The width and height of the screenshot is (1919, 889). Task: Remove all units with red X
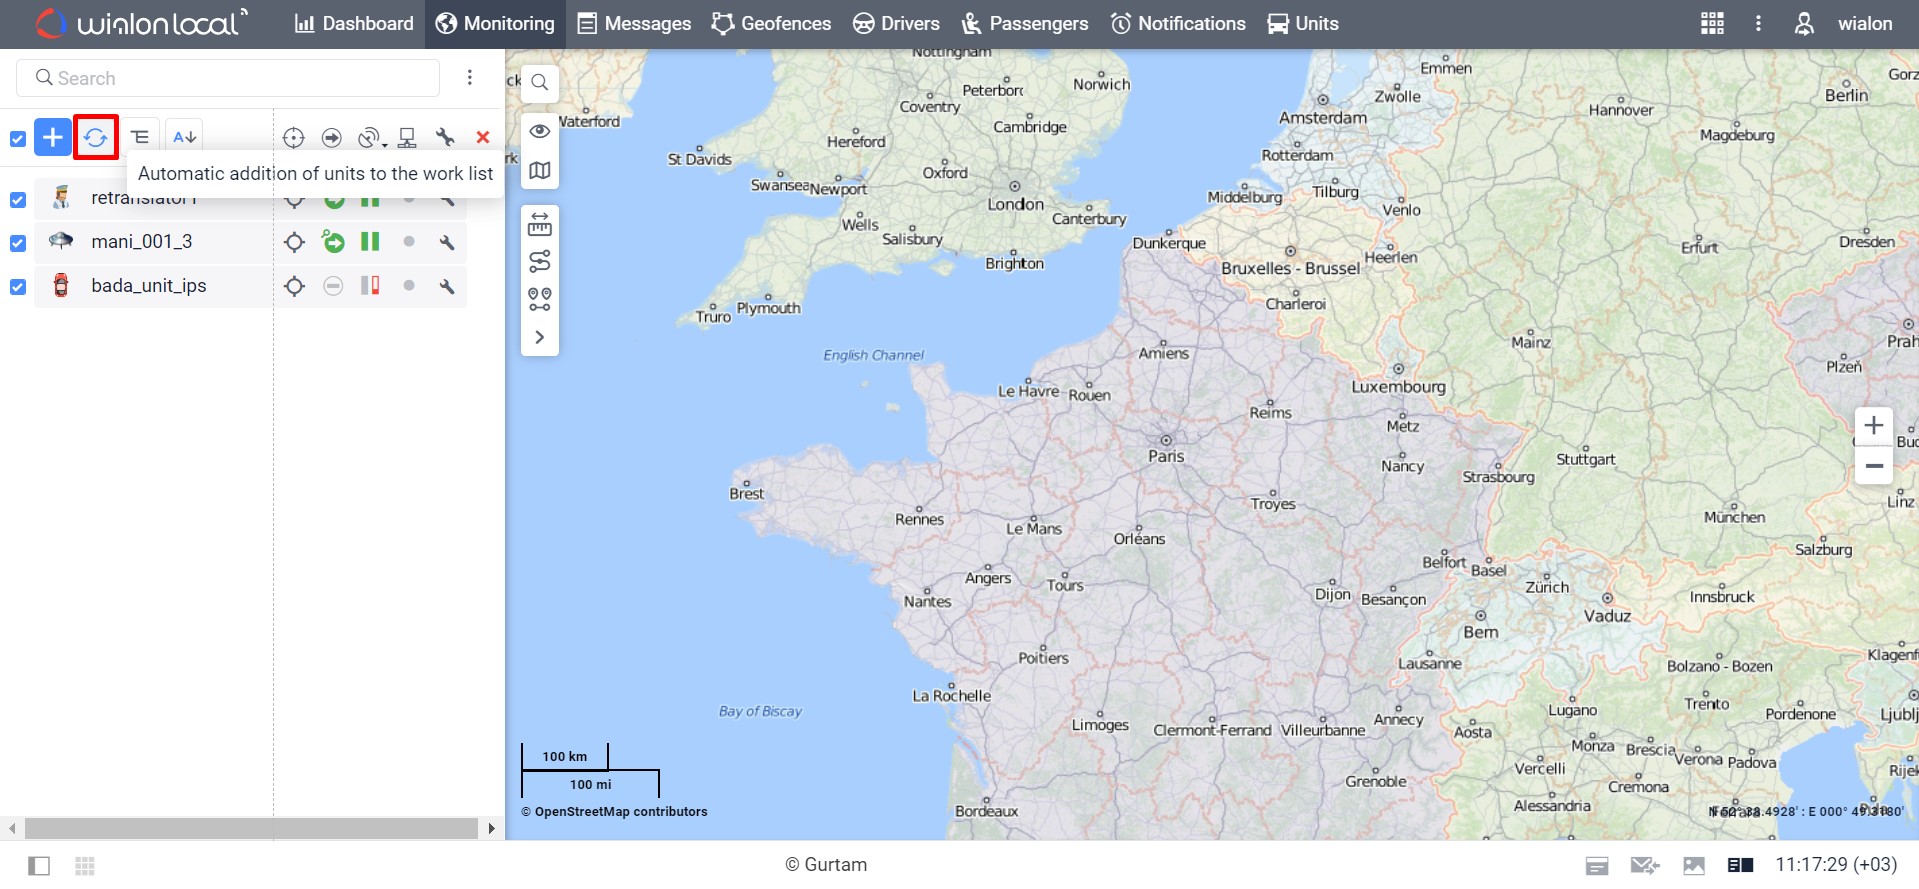point(483,138)
